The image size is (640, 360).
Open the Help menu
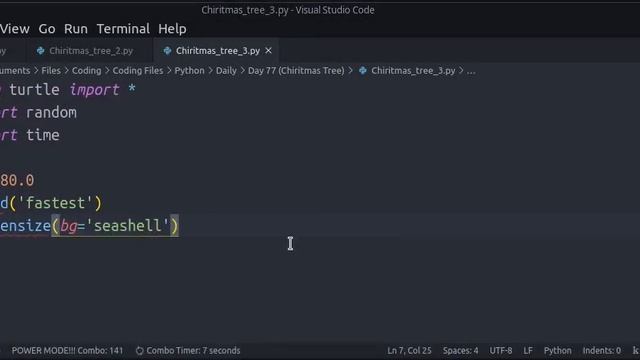pyautogui.click(x=172, y=29)
